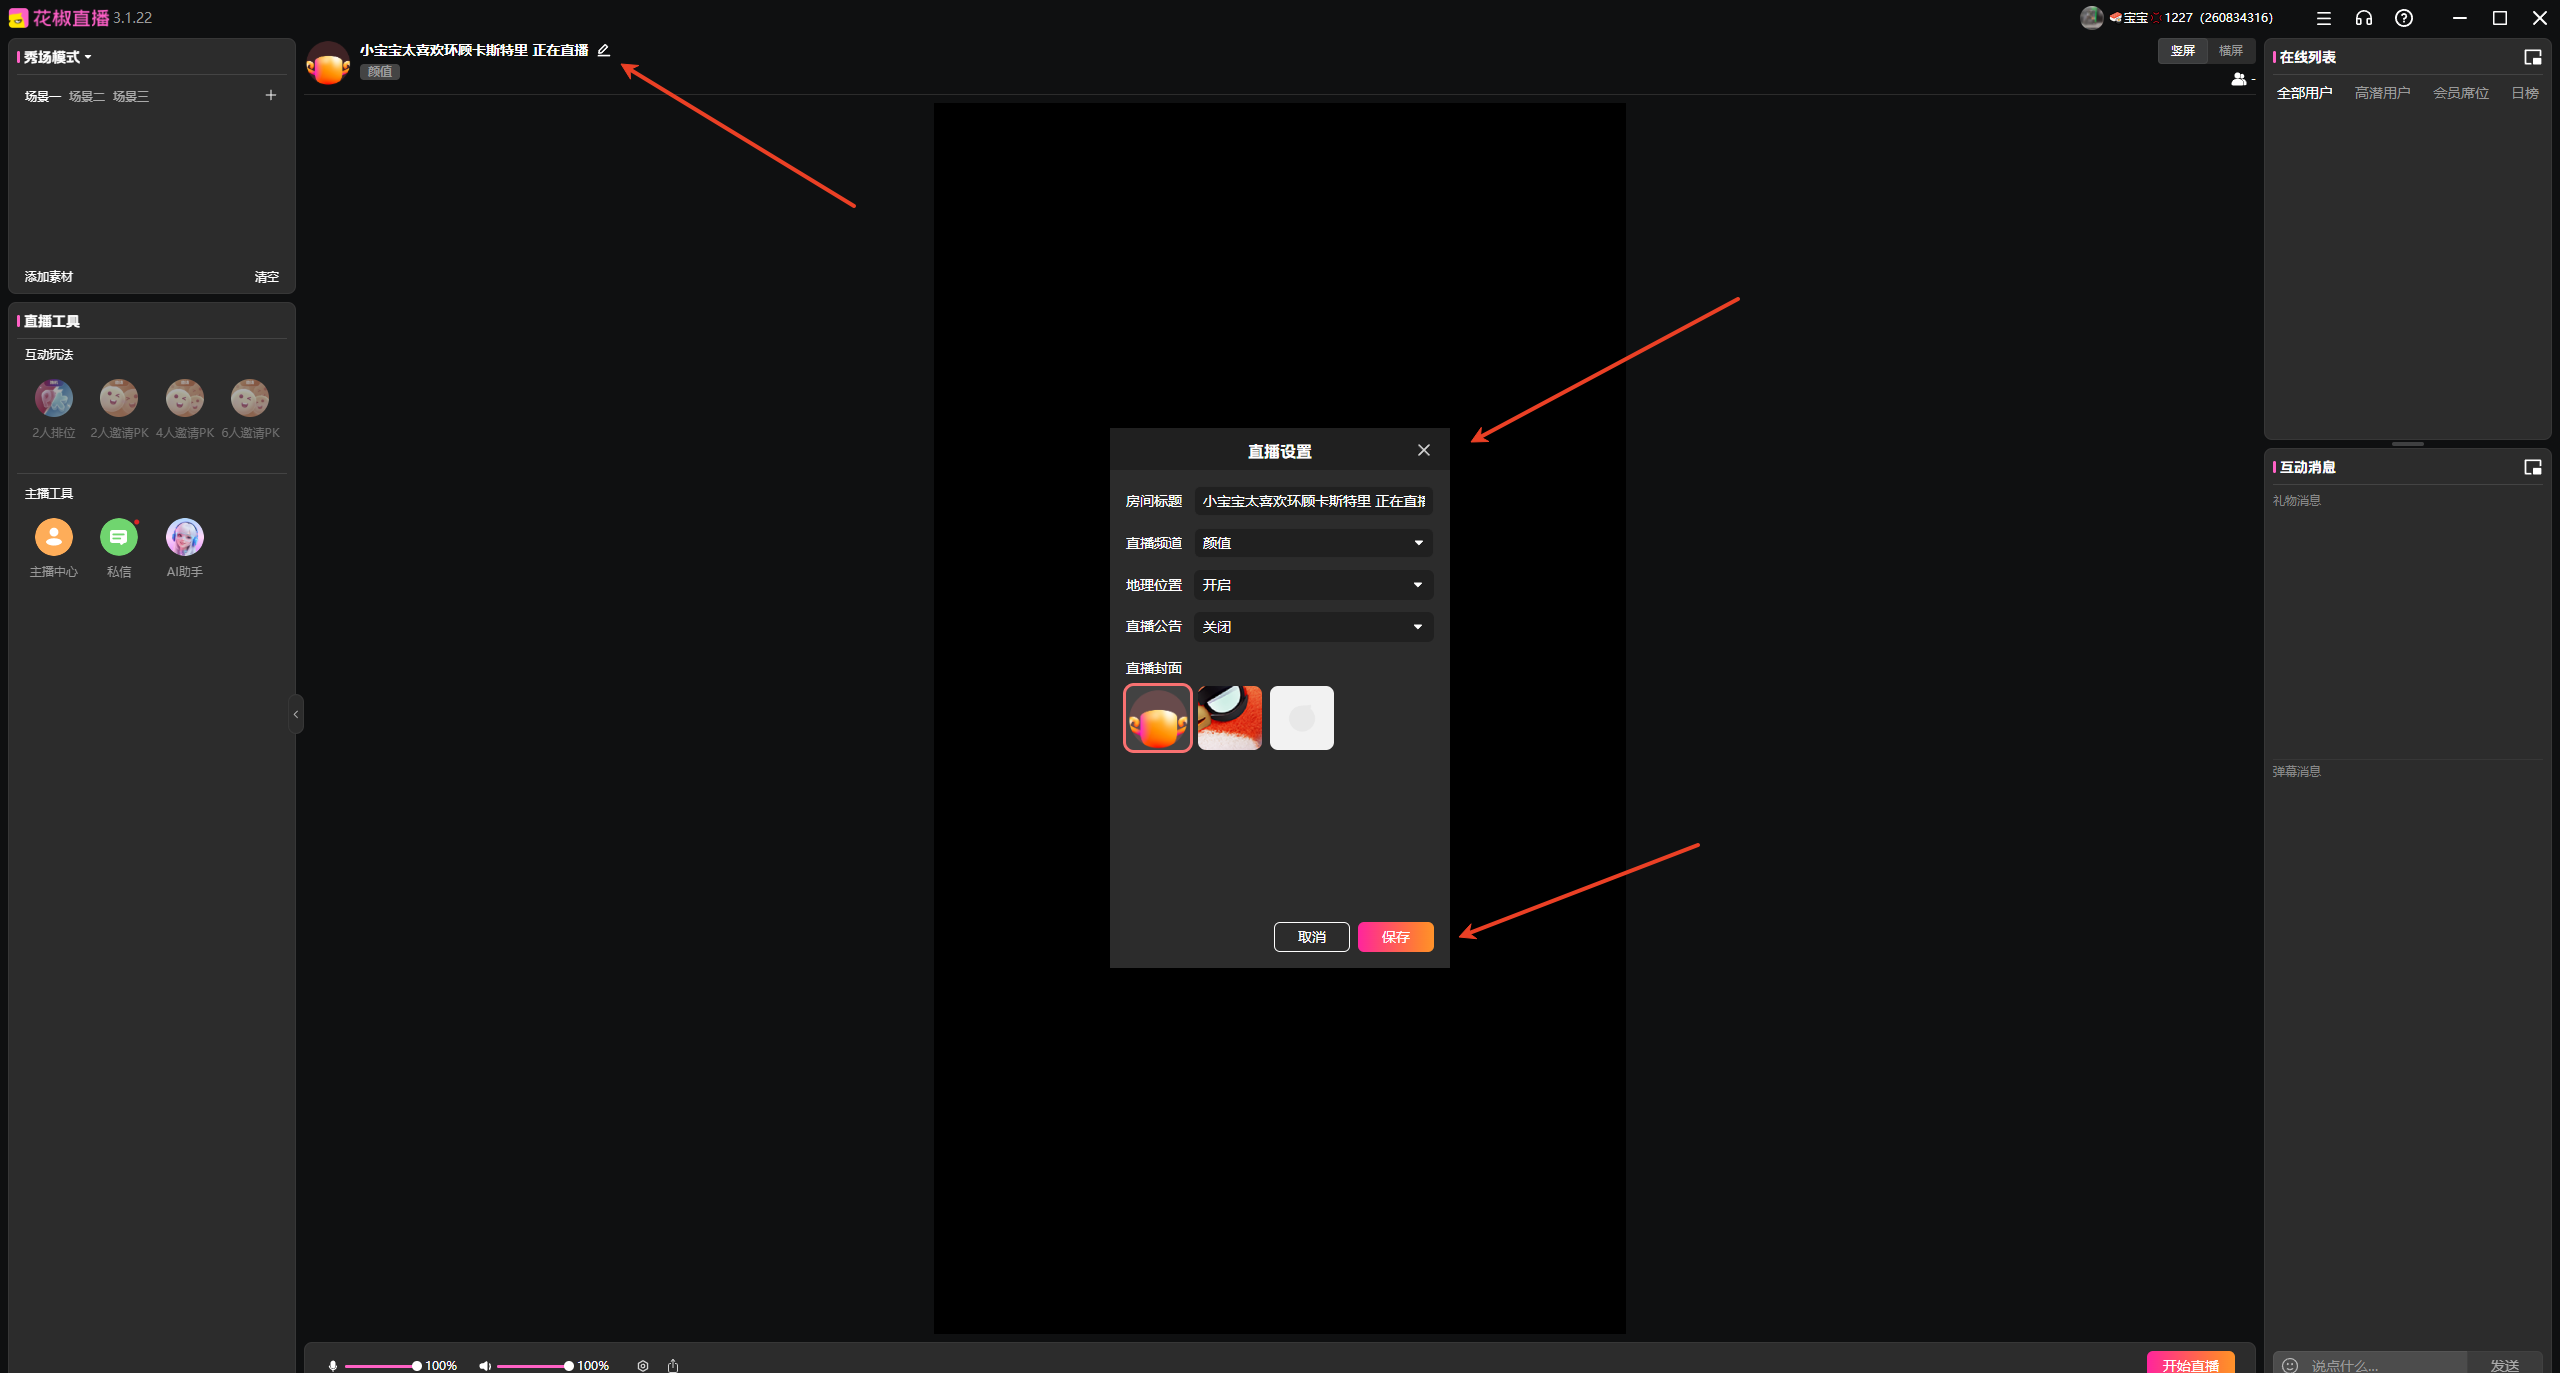The height and width of the screenshot is (1373, 2560).
Task: Expand the 直播公告 dropdown
Action: [x=1313, y=627]
